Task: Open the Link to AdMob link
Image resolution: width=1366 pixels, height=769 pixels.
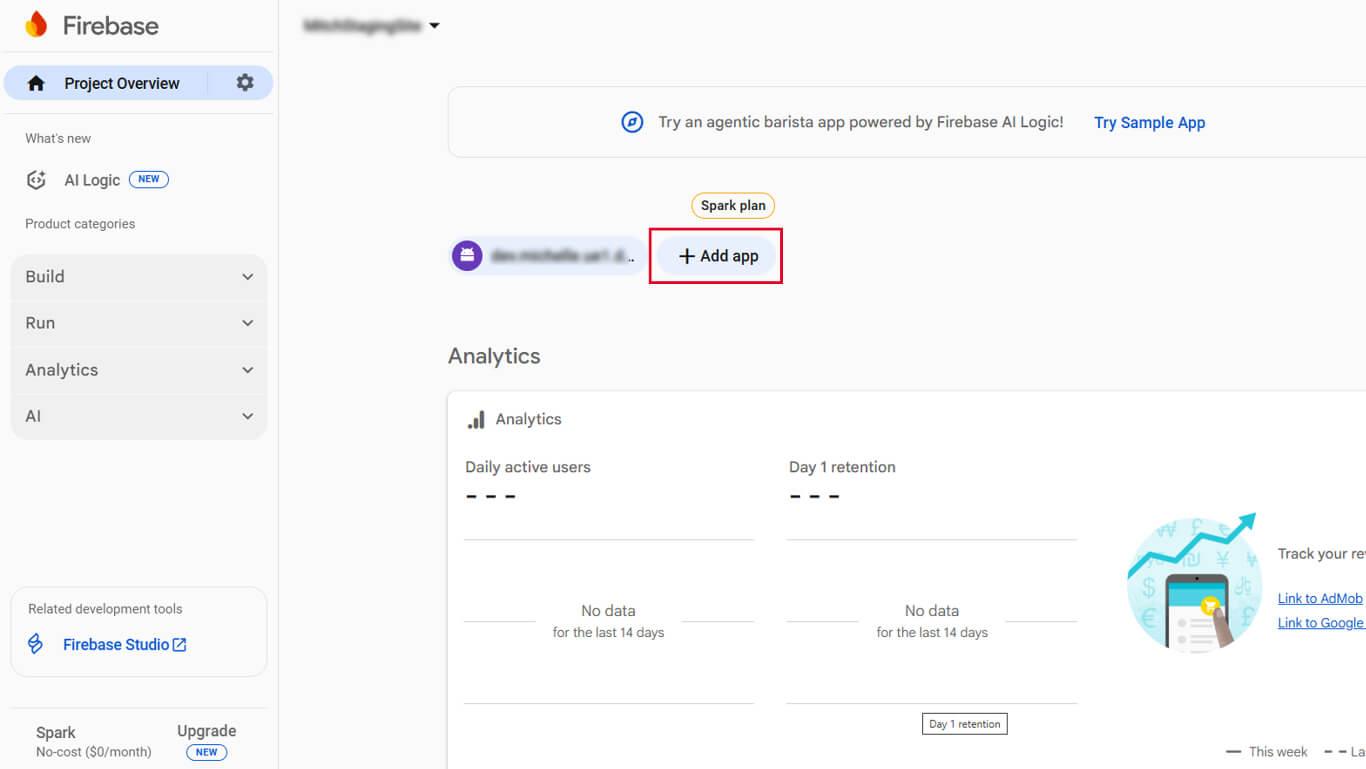Action: coord(1319,598)
